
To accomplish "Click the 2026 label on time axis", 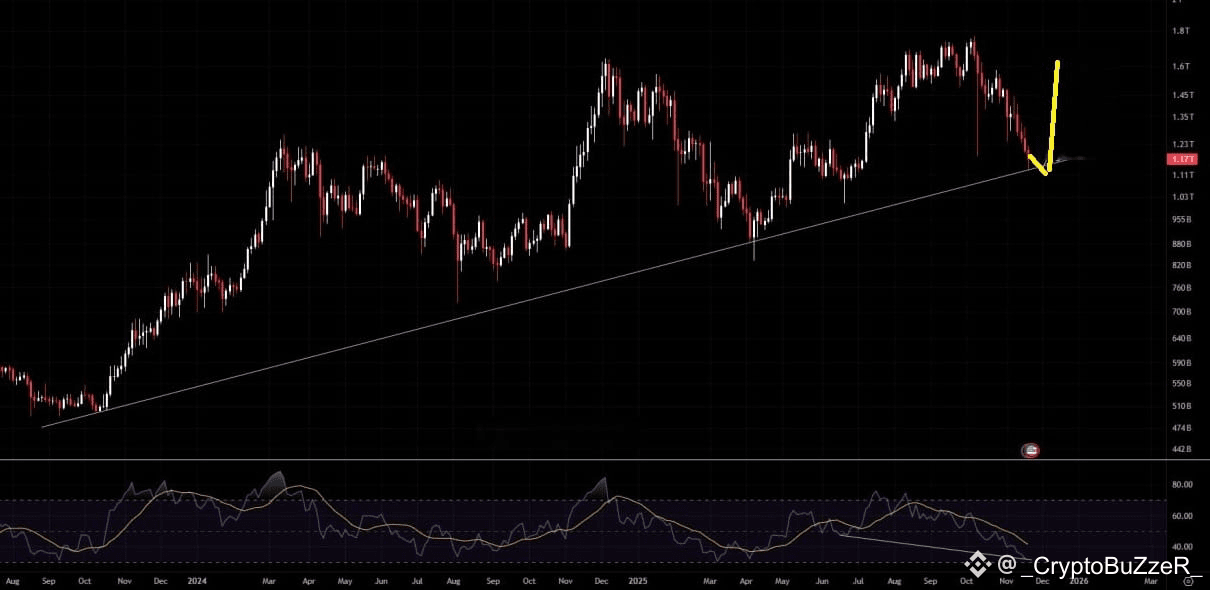I will (1078, 580).
